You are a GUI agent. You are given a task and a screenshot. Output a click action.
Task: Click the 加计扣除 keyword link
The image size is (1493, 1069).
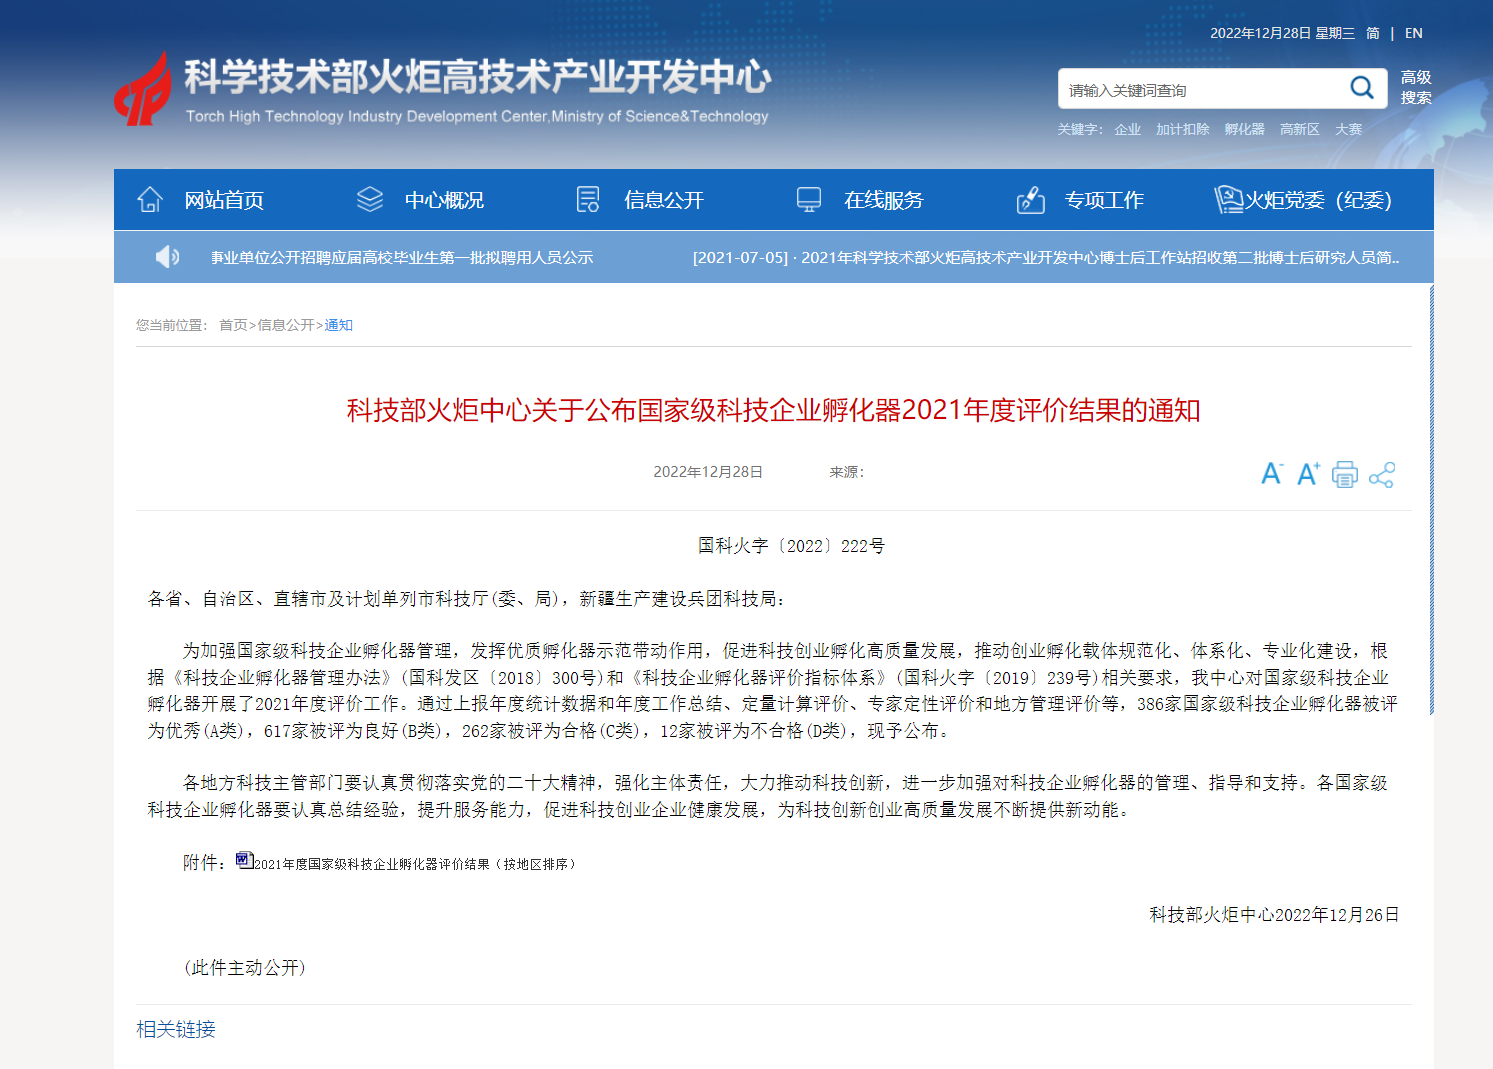click(x=1182, y=129)
